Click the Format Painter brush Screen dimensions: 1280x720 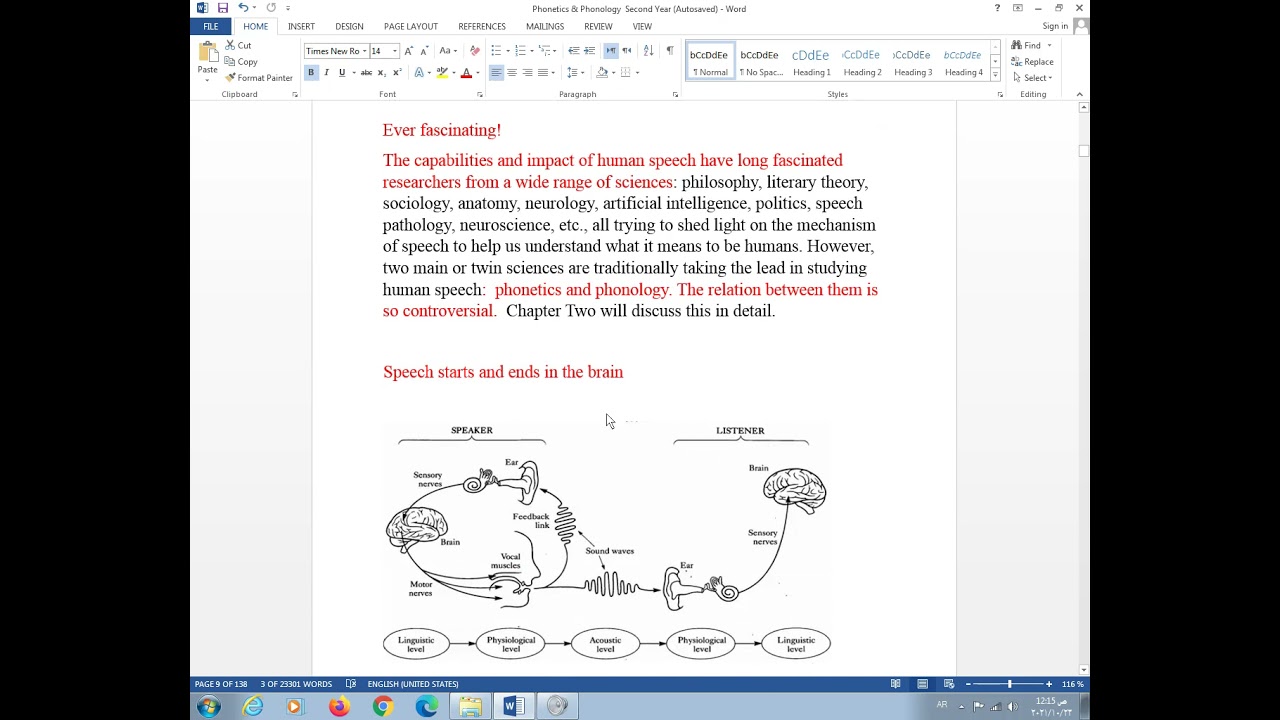230,77
